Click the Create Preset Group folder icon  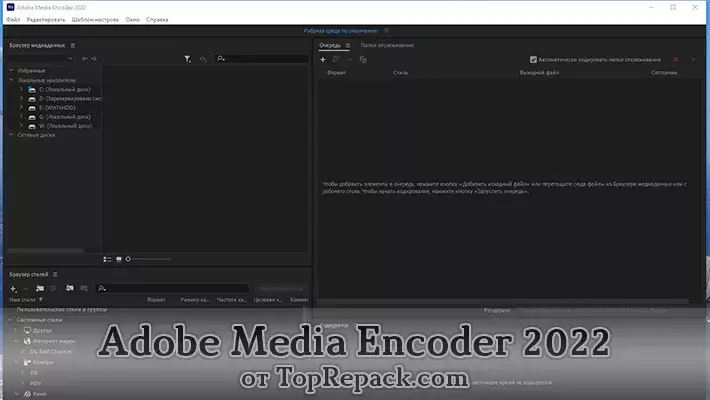[40, 289]
